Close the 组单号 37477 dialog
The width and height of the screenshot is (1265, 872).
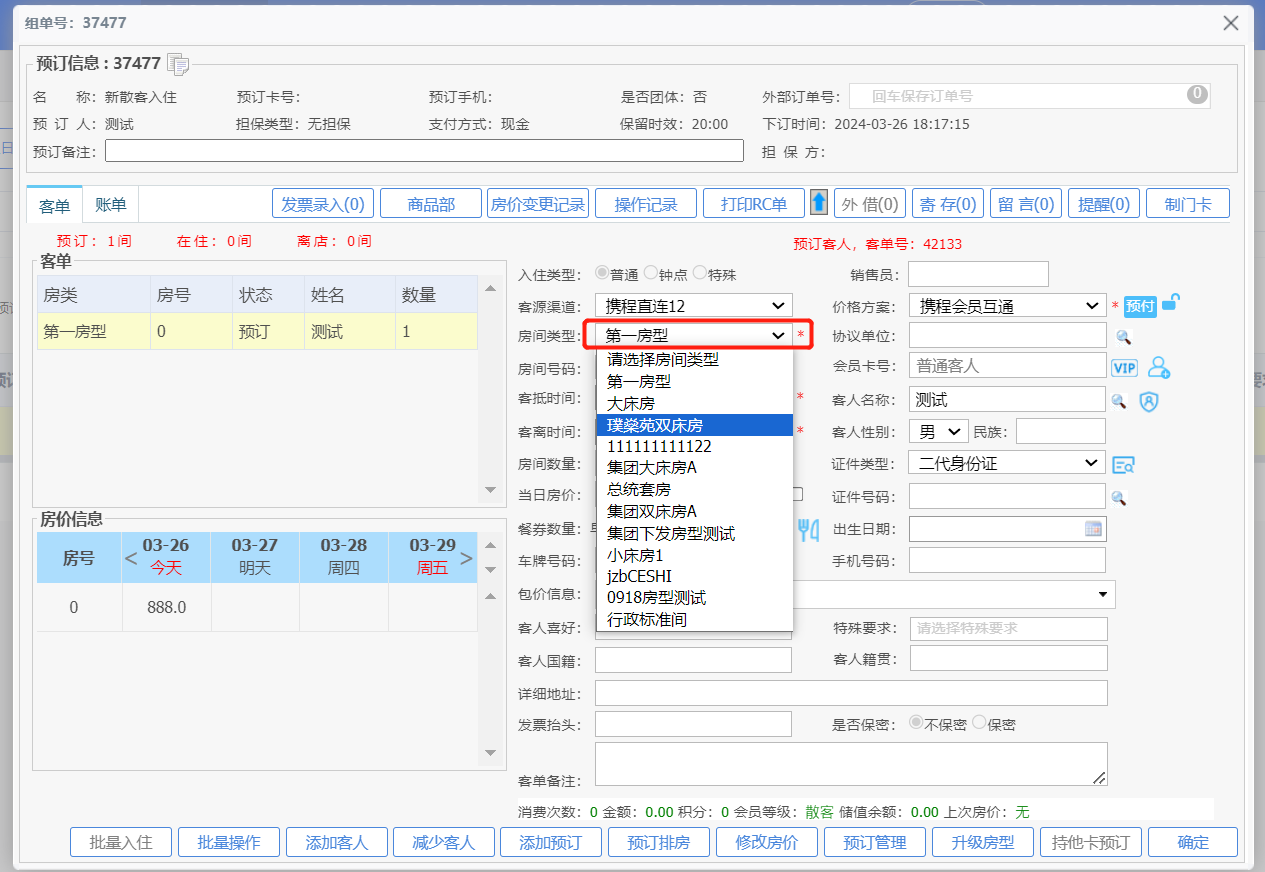pos(1231,23)
